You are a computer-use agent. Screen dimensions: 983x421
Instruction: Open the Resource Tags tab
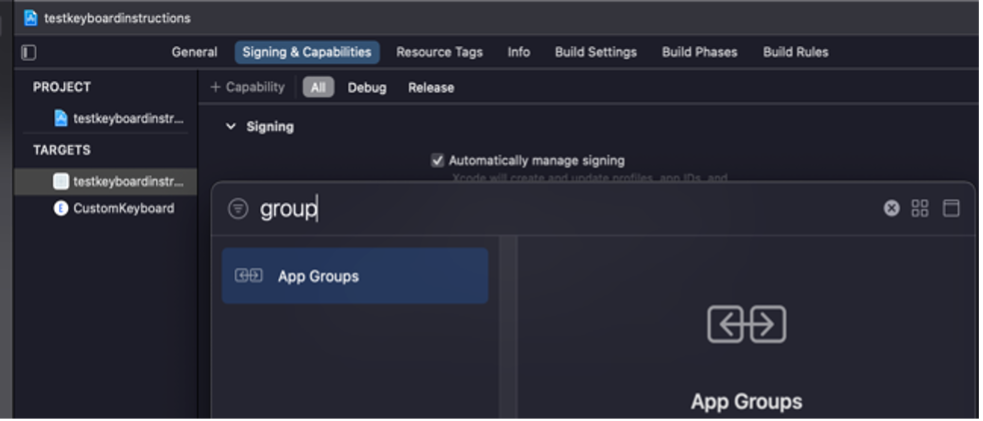[x=439, y=53]
